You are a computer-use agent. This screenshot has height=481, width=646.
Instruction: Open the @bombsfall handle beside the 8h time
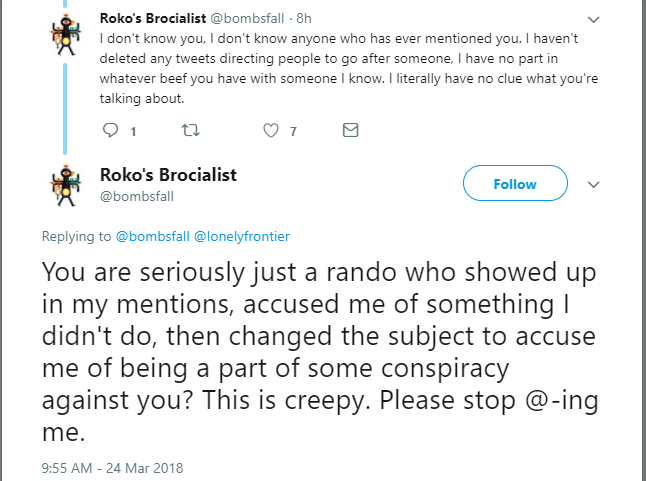point(247,19)
